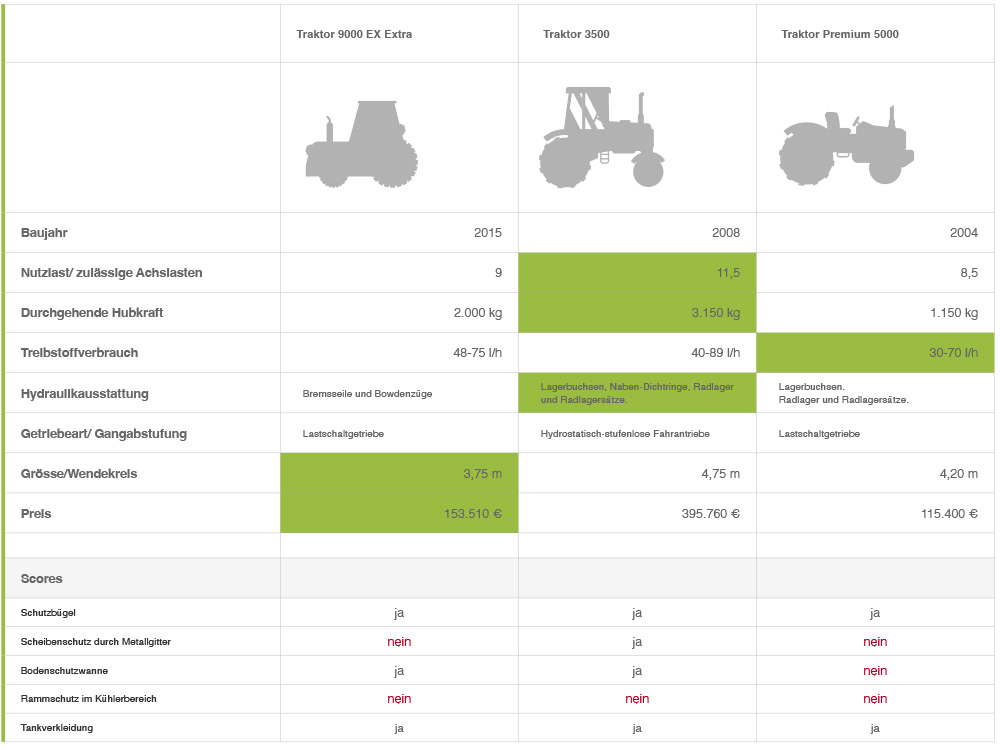Click the Getriebeart/ Gangabstufung row label
The height and width of the screenshot is (750, 1000).
coord(103,434)
